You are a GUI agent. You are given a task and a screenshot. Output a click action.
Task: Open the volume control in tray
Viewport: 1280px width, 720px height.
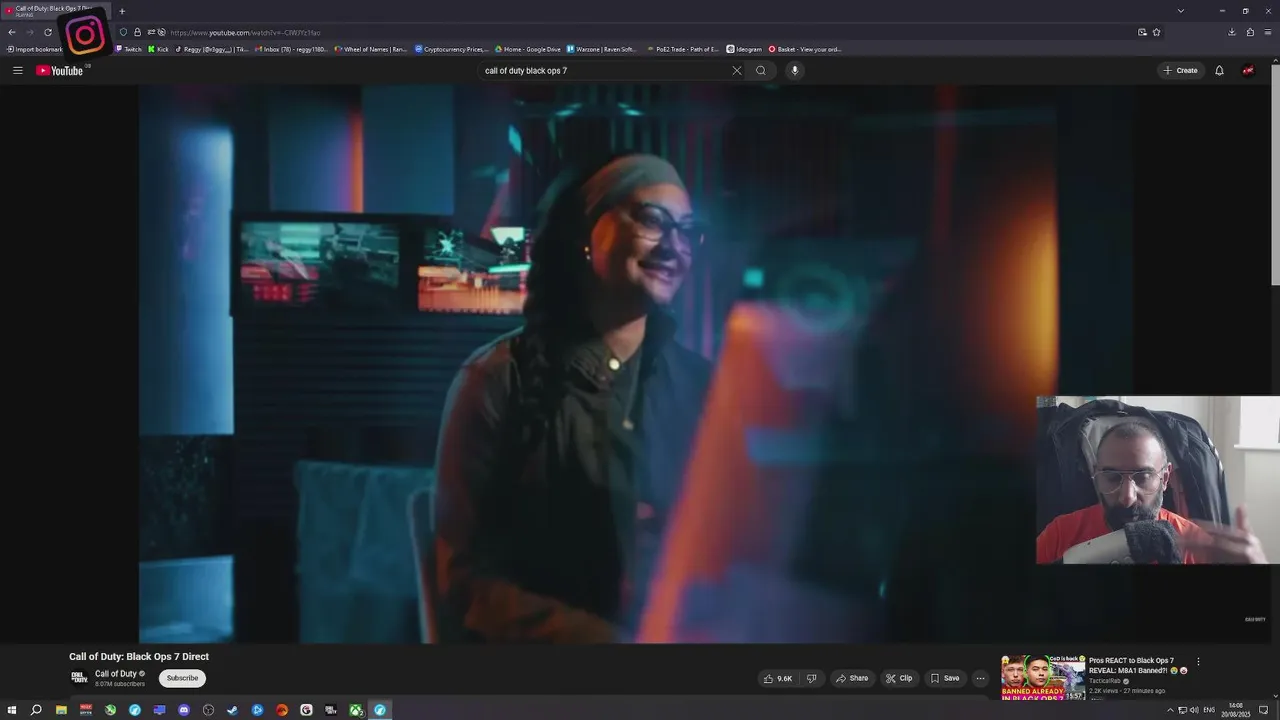[1194, 710]
